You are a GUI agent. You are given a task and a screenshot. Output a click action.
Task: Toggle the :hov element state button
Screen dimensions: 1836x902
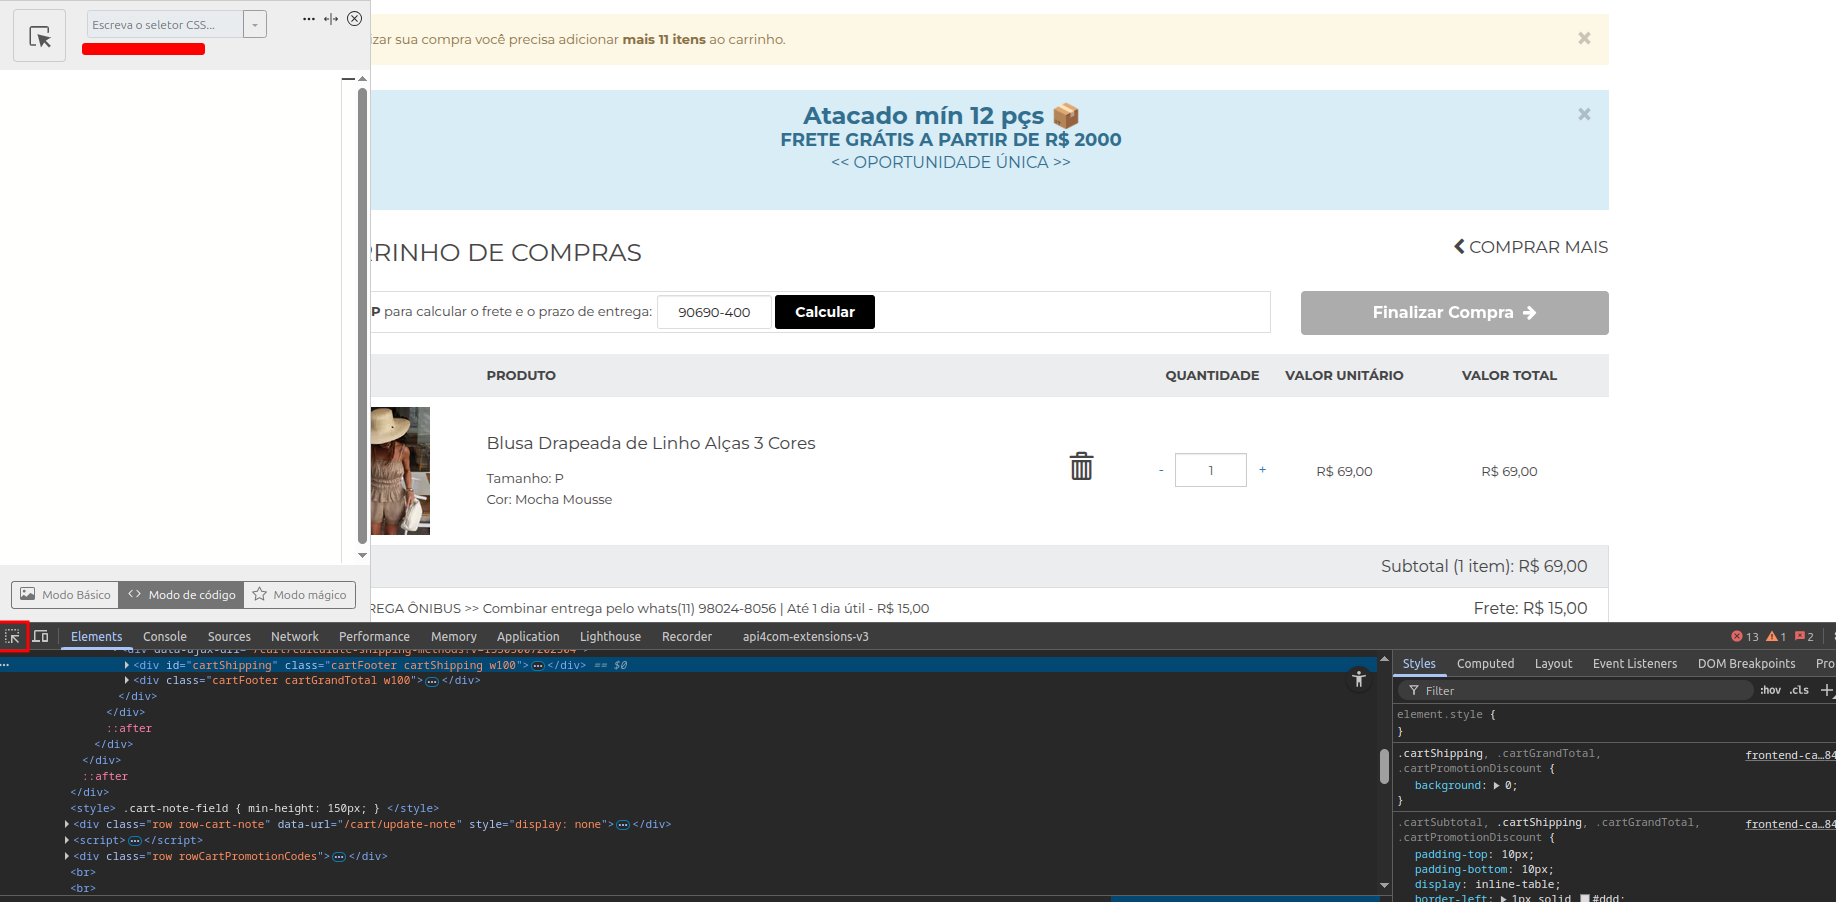1770,690
